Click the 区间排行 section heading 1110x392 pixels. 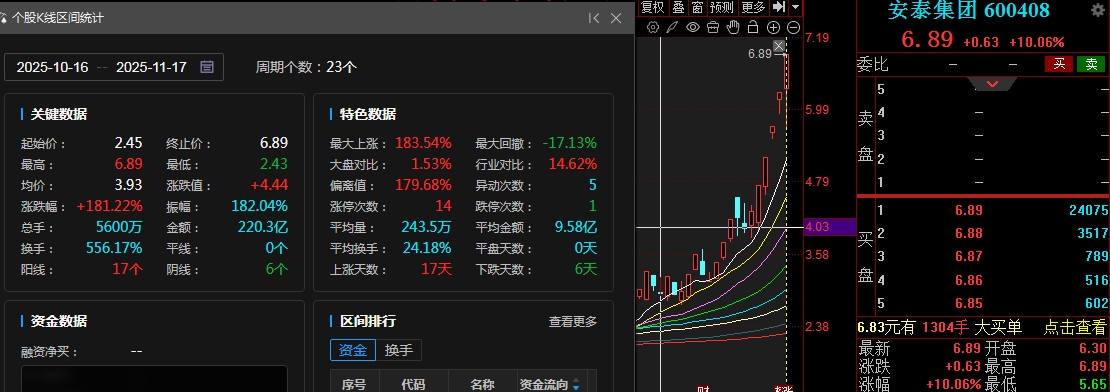(x=368, y=321)
